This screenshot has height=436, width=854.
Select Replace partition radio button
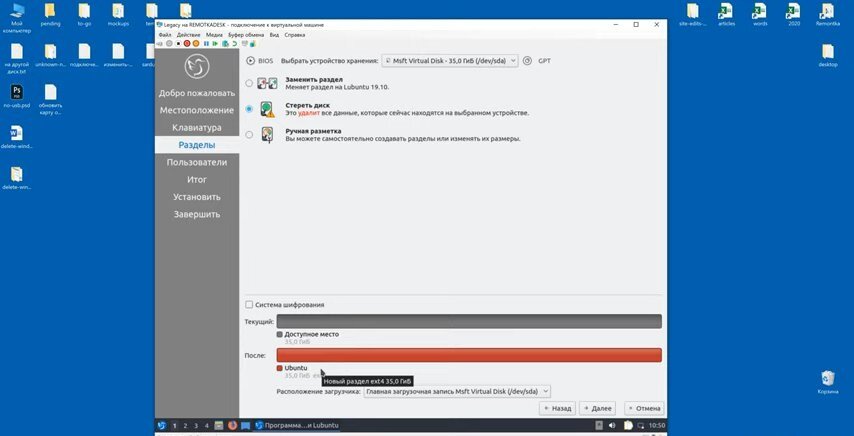pyautogui.click(x=249, y=83)
